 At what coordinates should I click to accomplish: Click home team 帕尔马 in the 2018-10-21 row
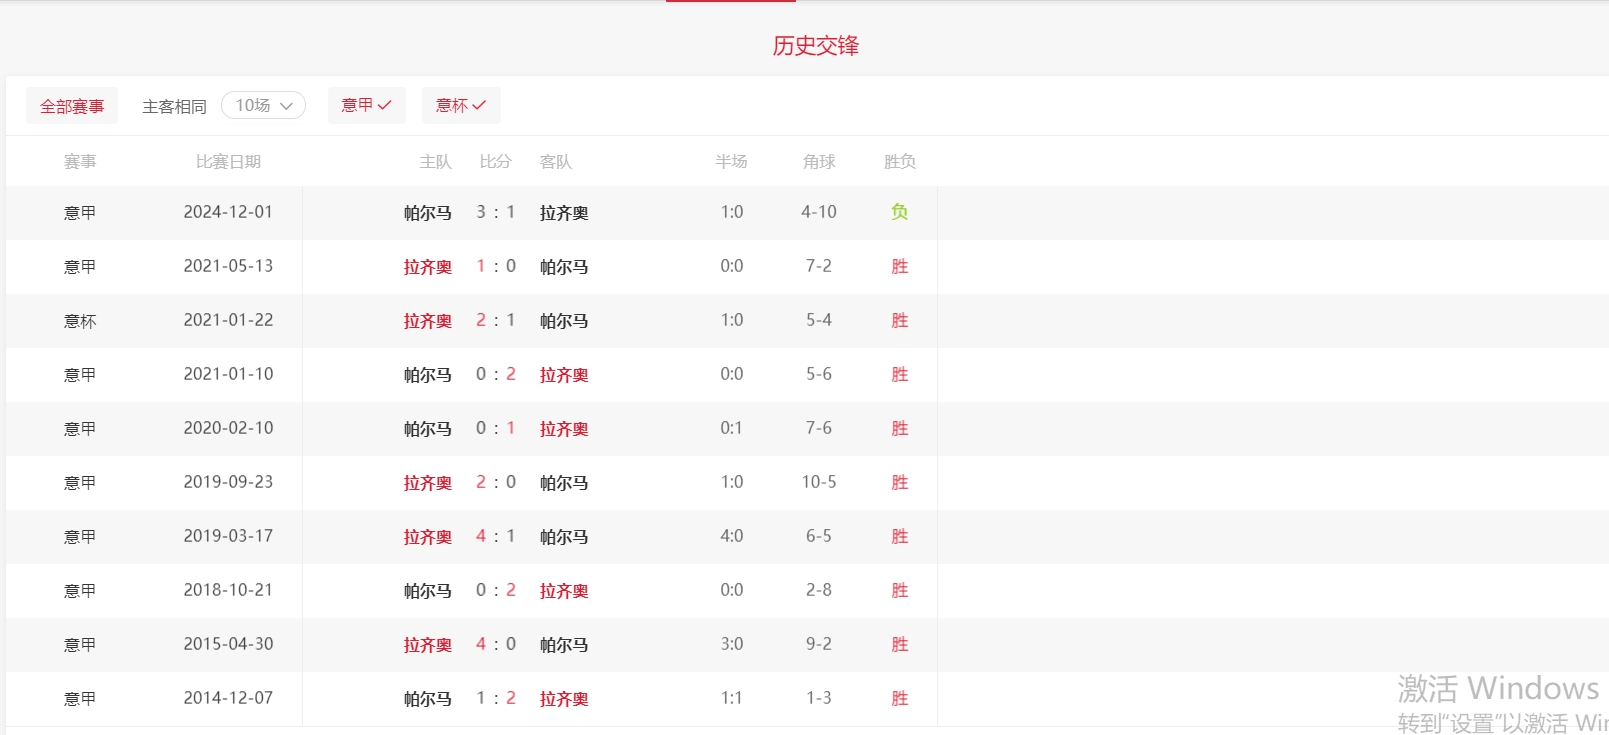pyautogui.click(x=427, y=591)
